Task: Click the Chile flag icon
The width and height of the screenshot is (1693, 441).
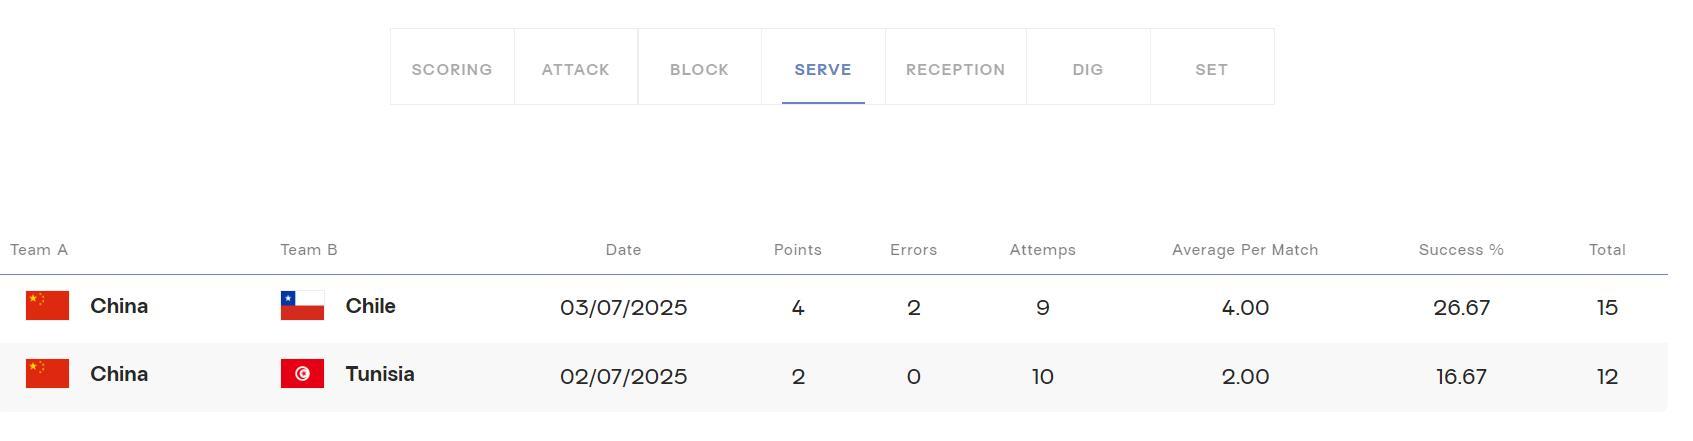Action: coord(302,306)
